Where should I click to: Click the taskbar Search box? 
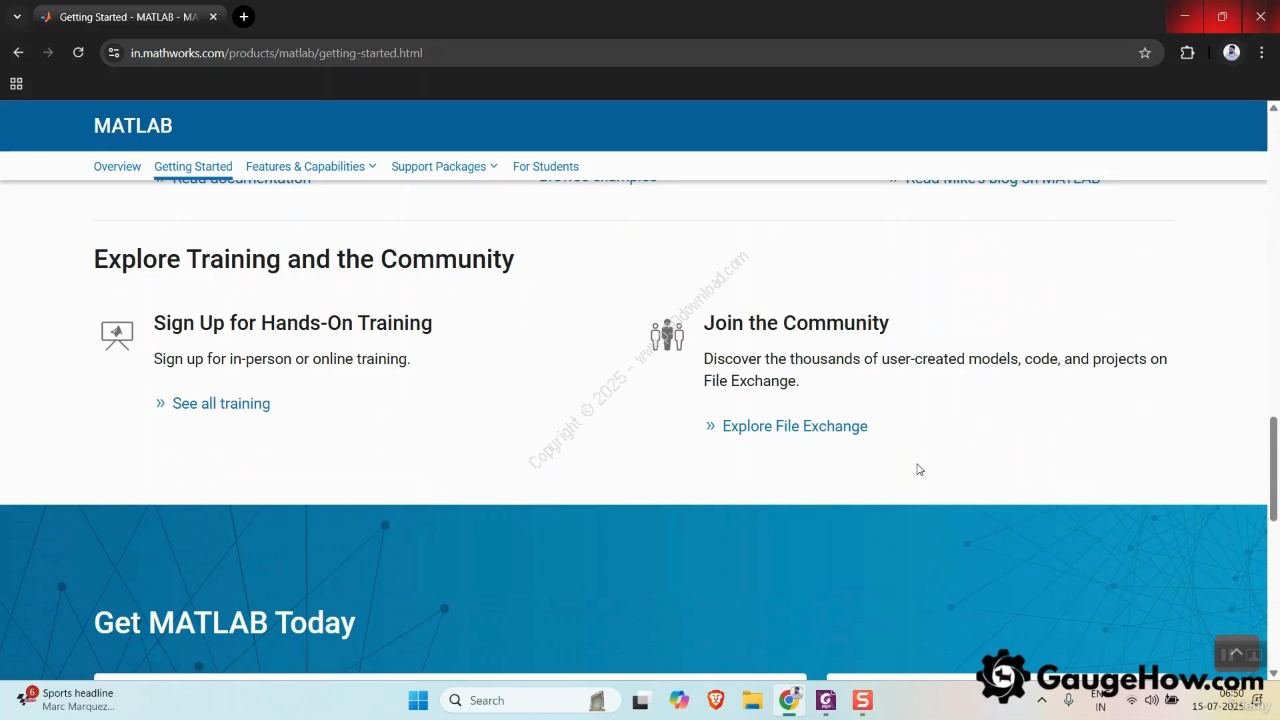point(530,701)
